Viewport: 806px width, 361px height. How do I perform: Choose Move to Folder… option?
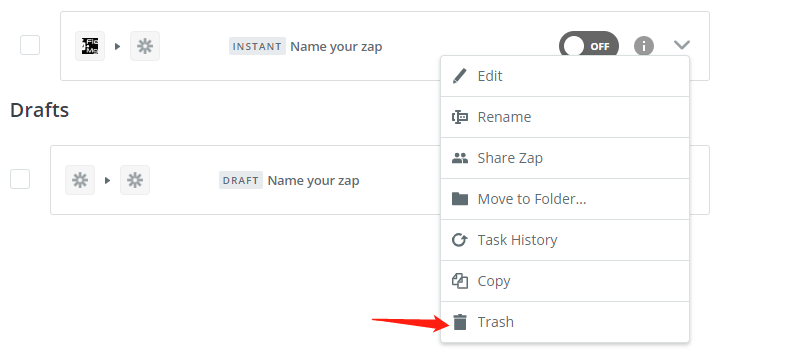(564, 199)
